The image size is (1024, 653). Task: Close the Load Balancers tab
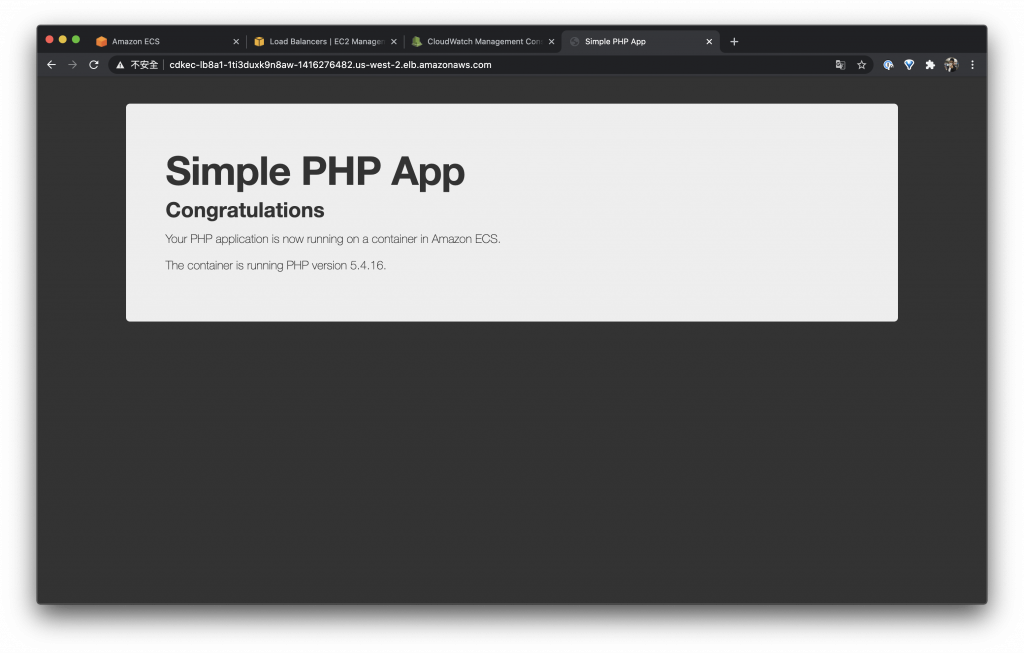394,41
